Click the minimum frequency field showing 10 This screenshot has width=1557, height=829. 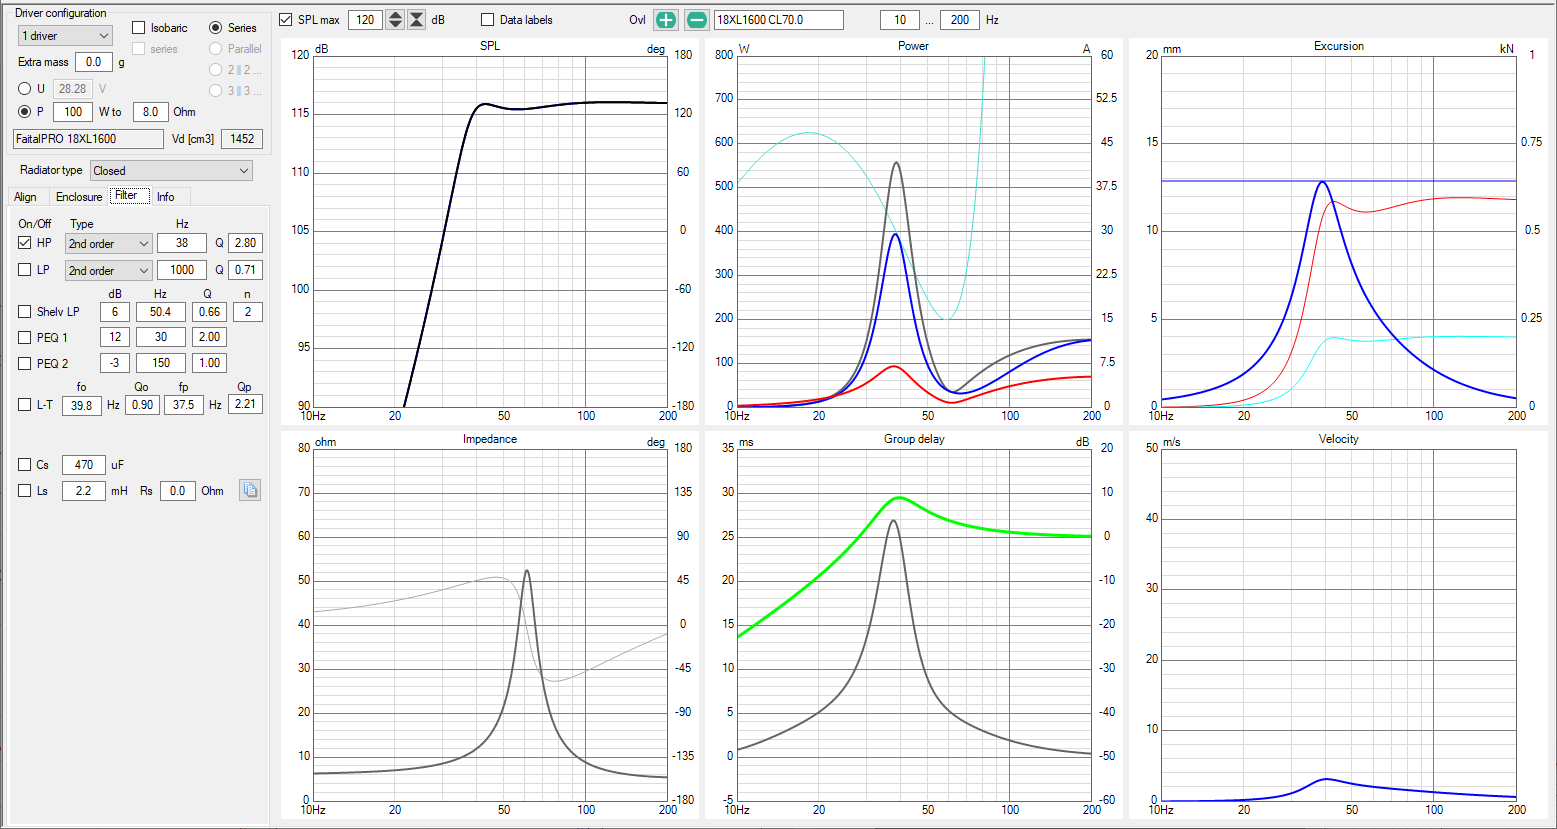[x=900, y=20]
